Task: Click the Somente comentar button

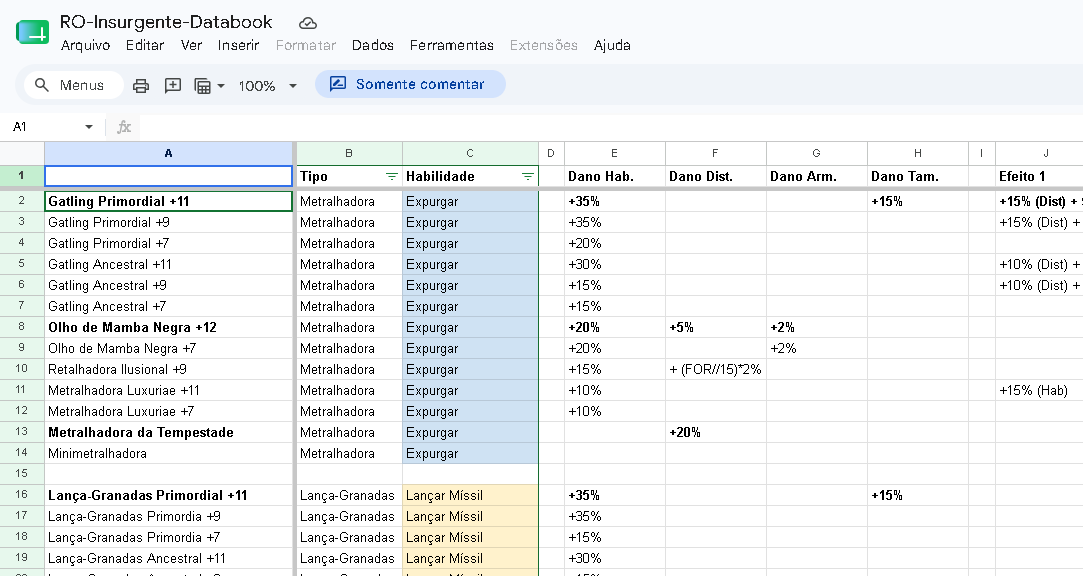Action: [x=410, y=84]
